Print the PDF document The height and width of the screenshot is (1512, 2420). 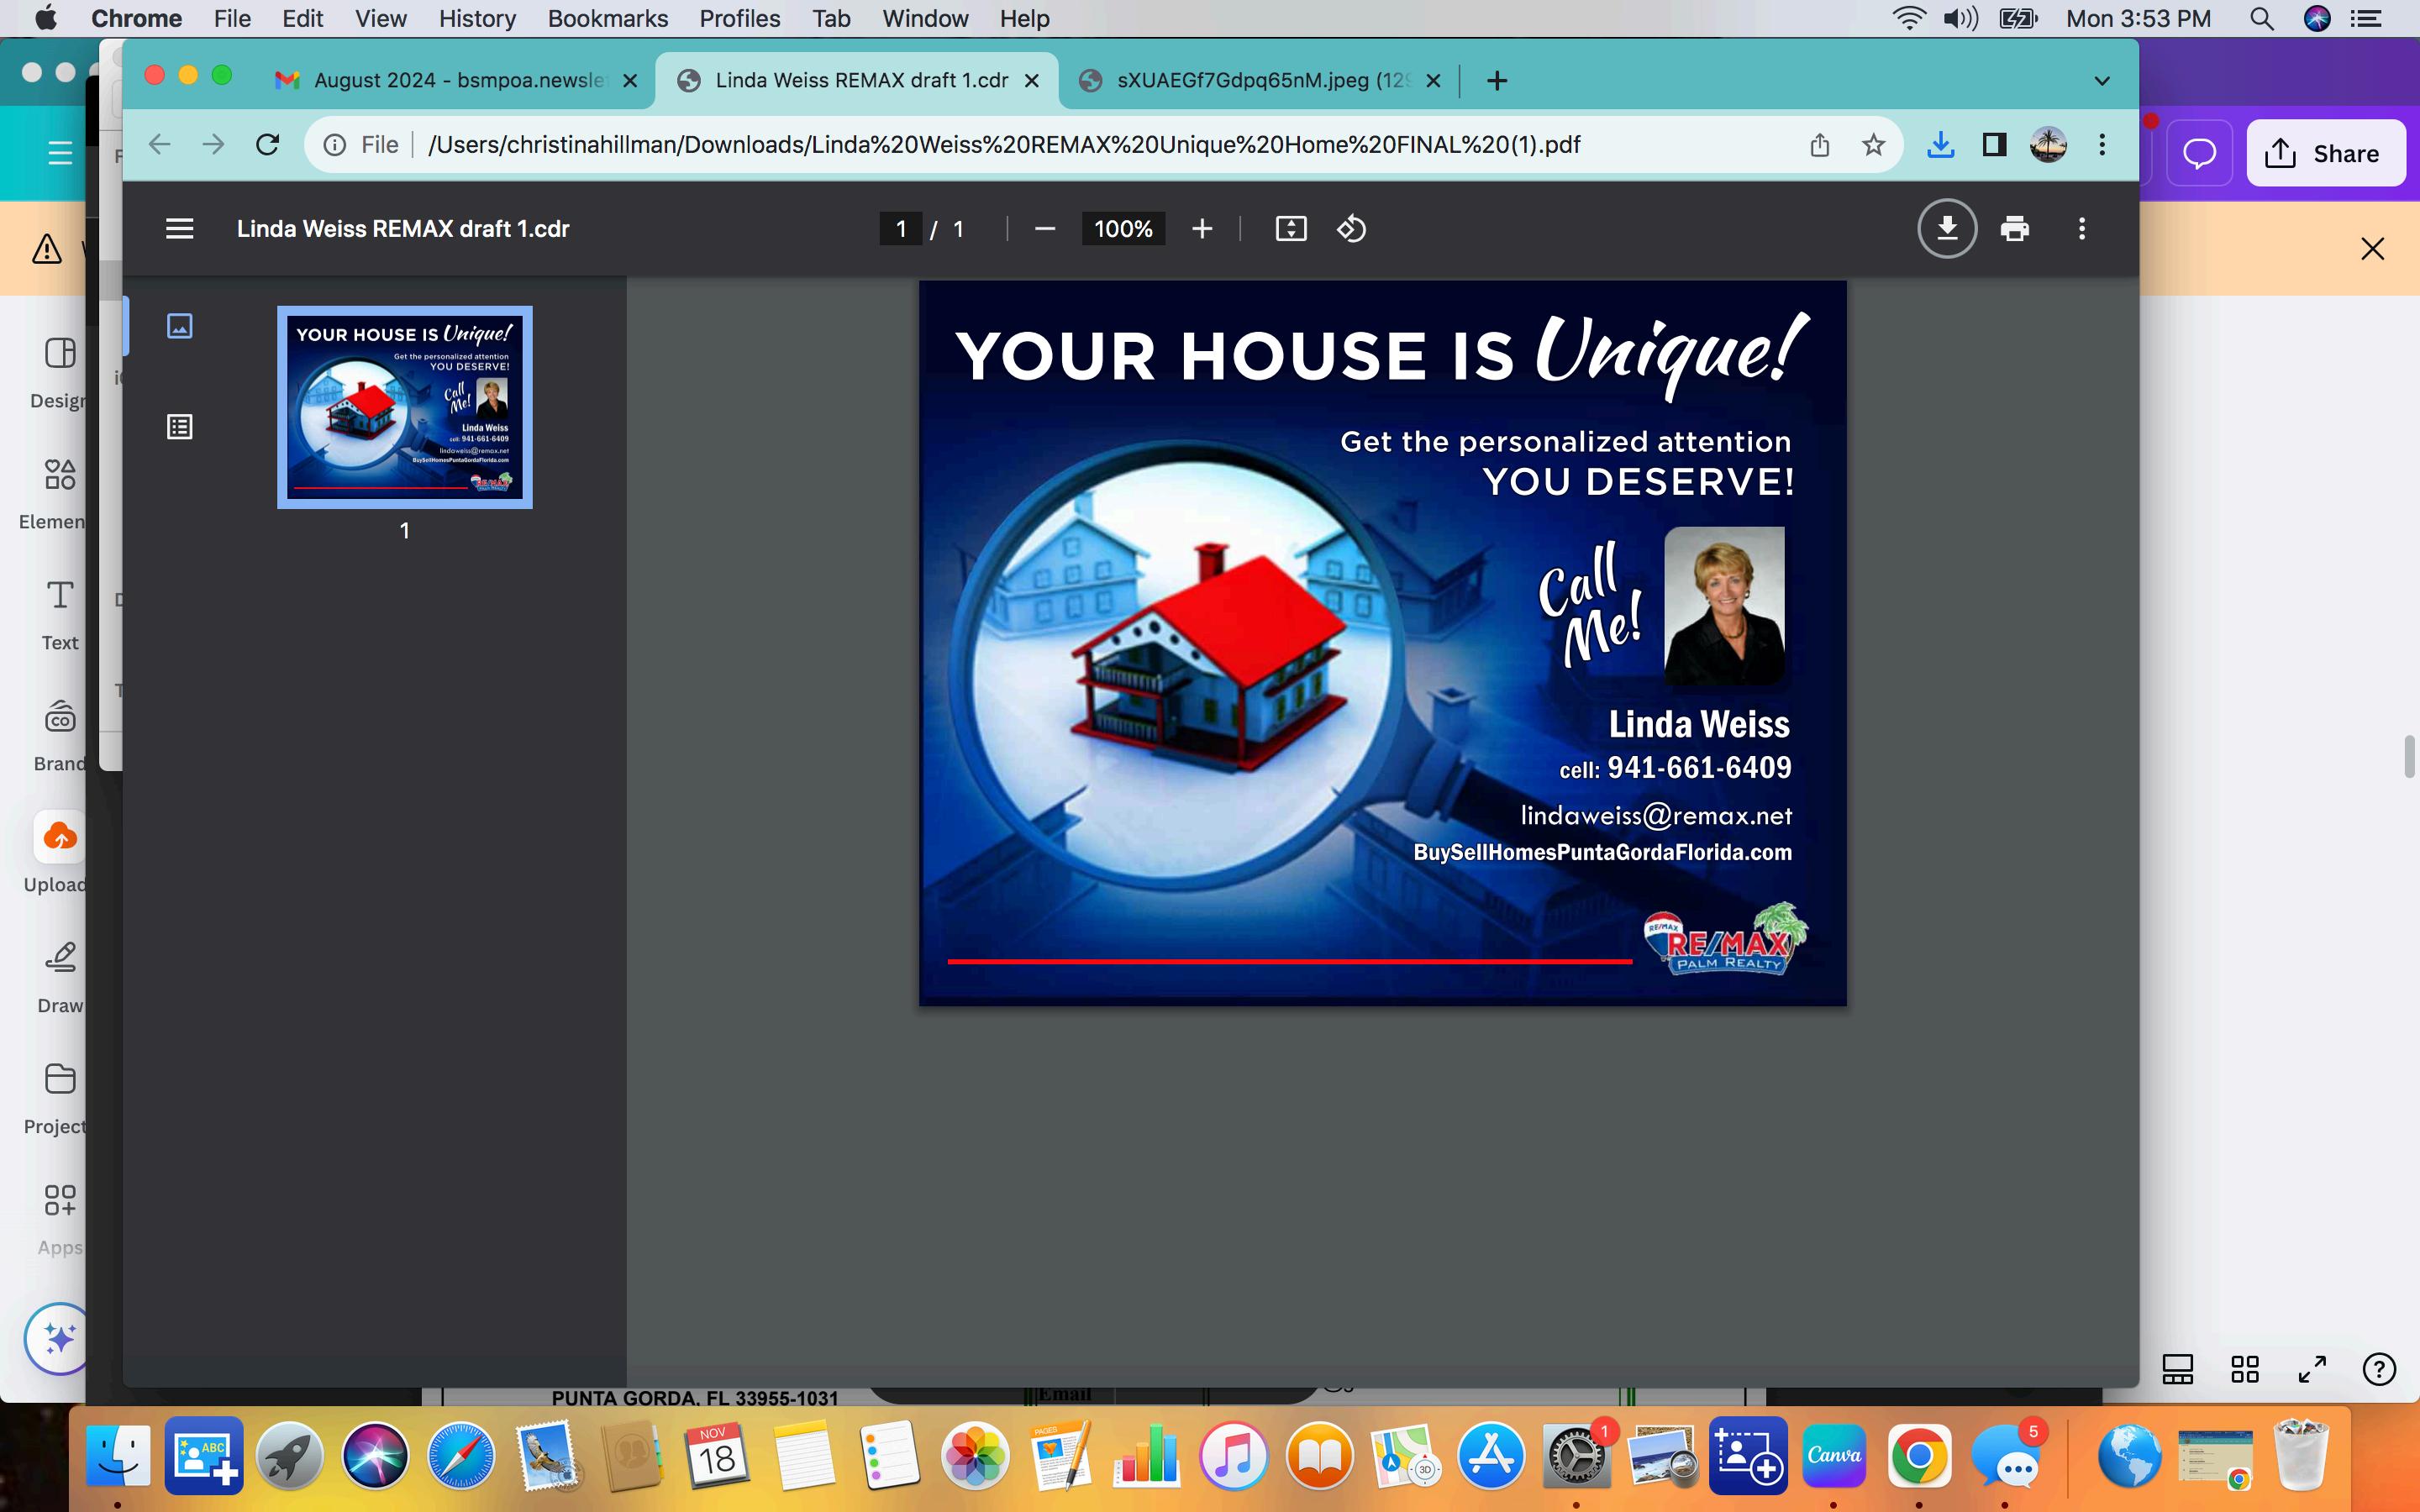pyautogui.click(x=2014, y=229)
